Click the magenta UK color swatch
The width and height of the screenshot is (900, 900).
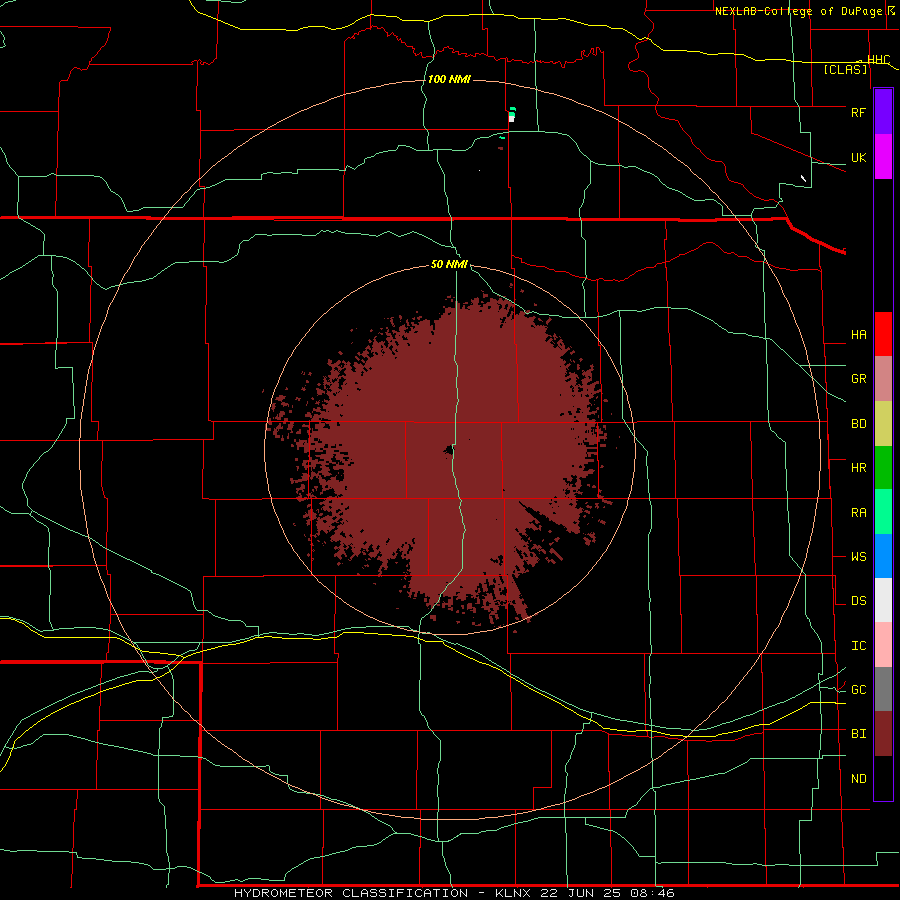tap(883, 157)
